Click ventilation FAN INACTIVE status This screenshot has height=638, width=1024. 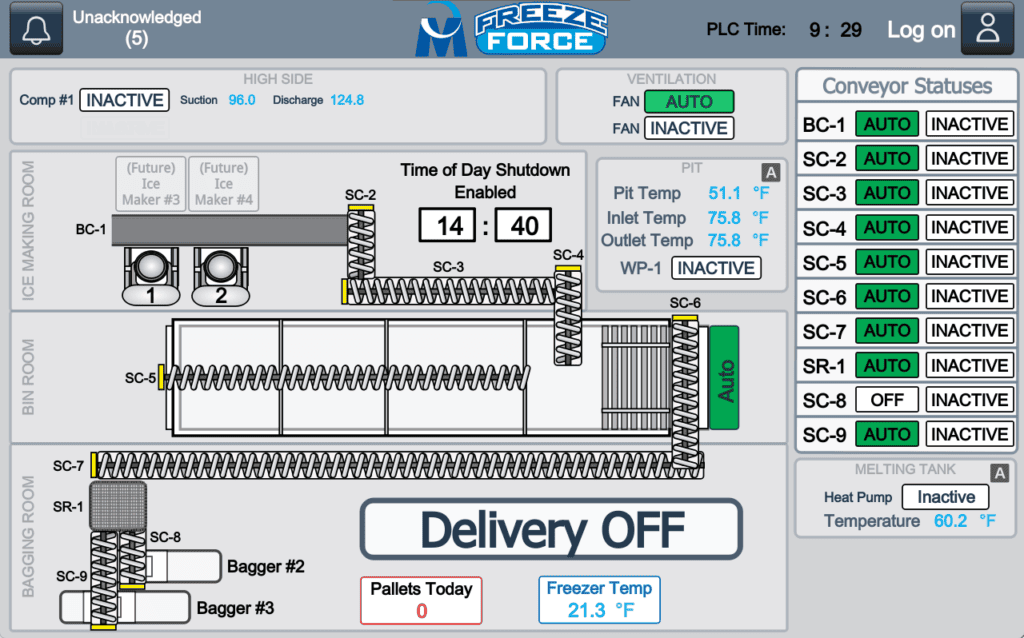click(x=689, y=128)
